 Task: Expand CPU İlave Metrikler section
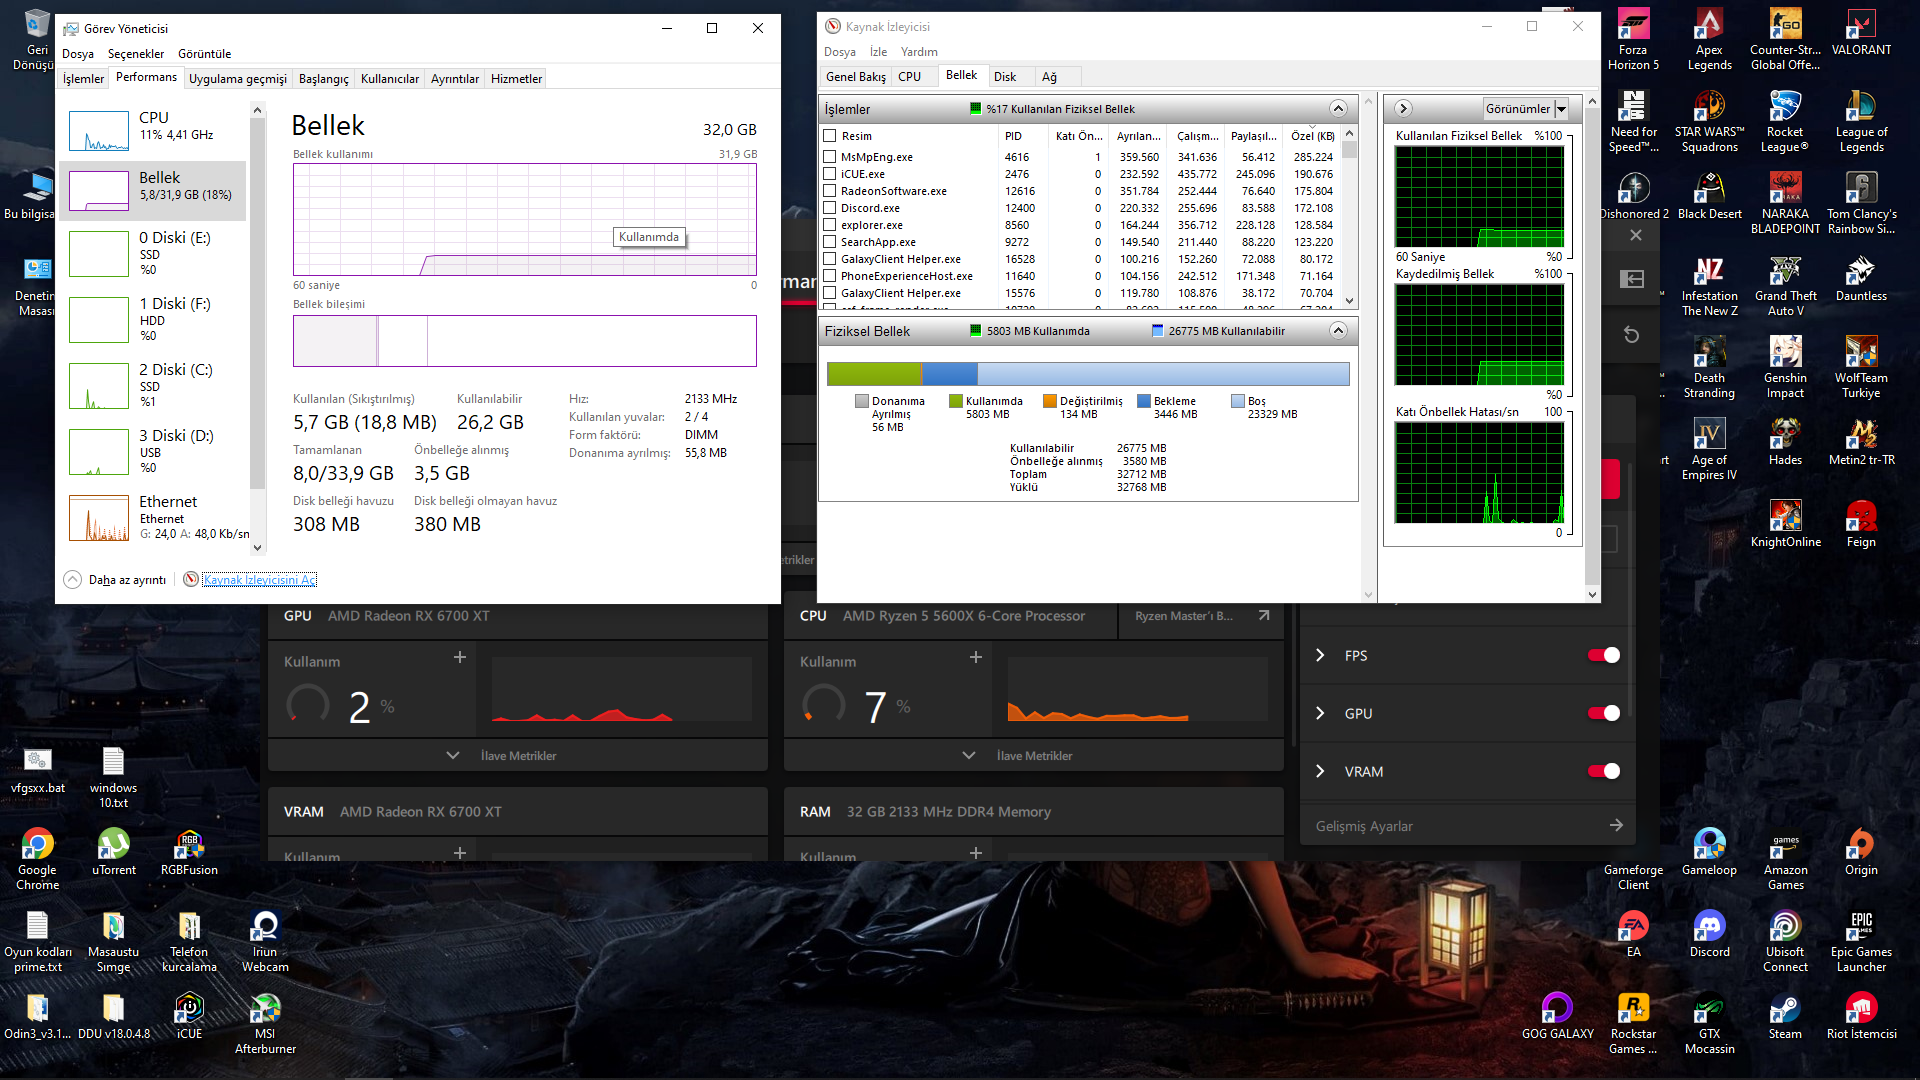pyautogui.click(x=1033, y=755)
